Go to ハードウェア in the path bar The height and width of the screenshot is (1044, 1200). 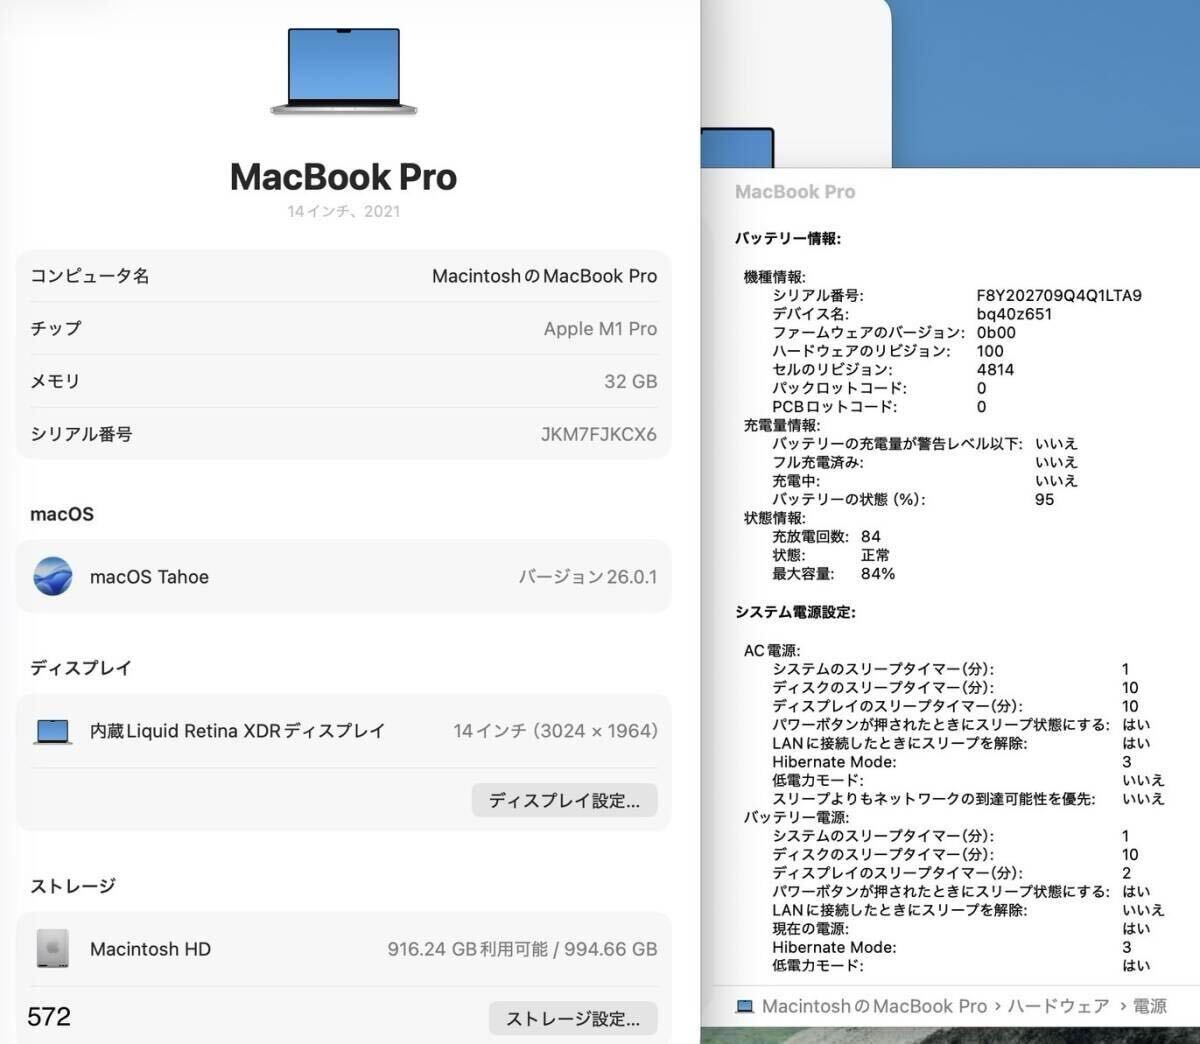[x=1058, y=1006]
